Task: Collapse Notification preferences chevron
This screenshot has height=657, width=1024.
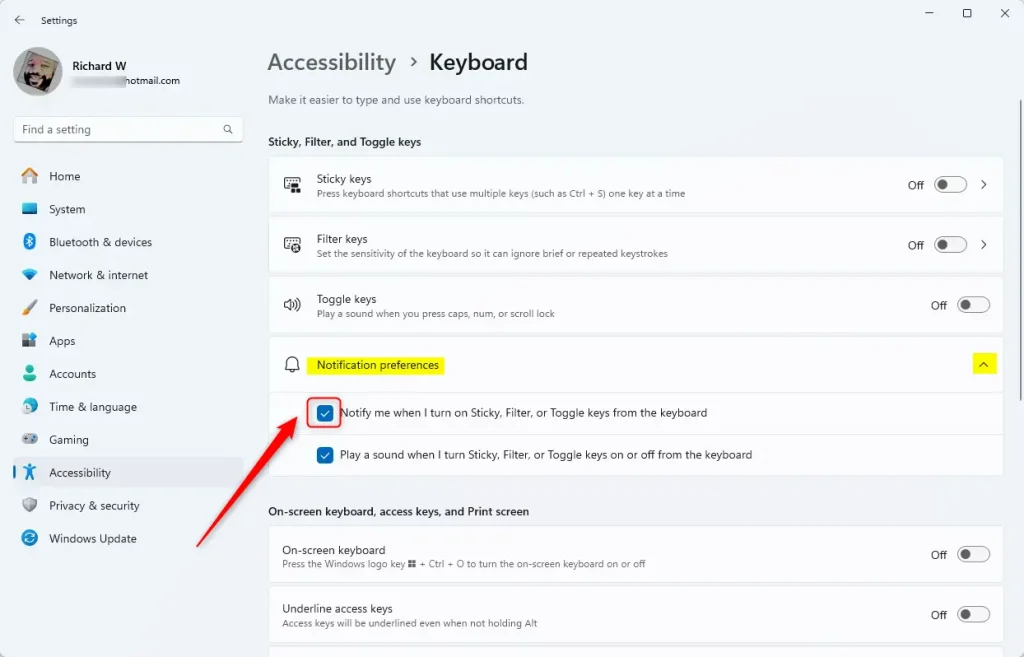Action: (984, 364)
